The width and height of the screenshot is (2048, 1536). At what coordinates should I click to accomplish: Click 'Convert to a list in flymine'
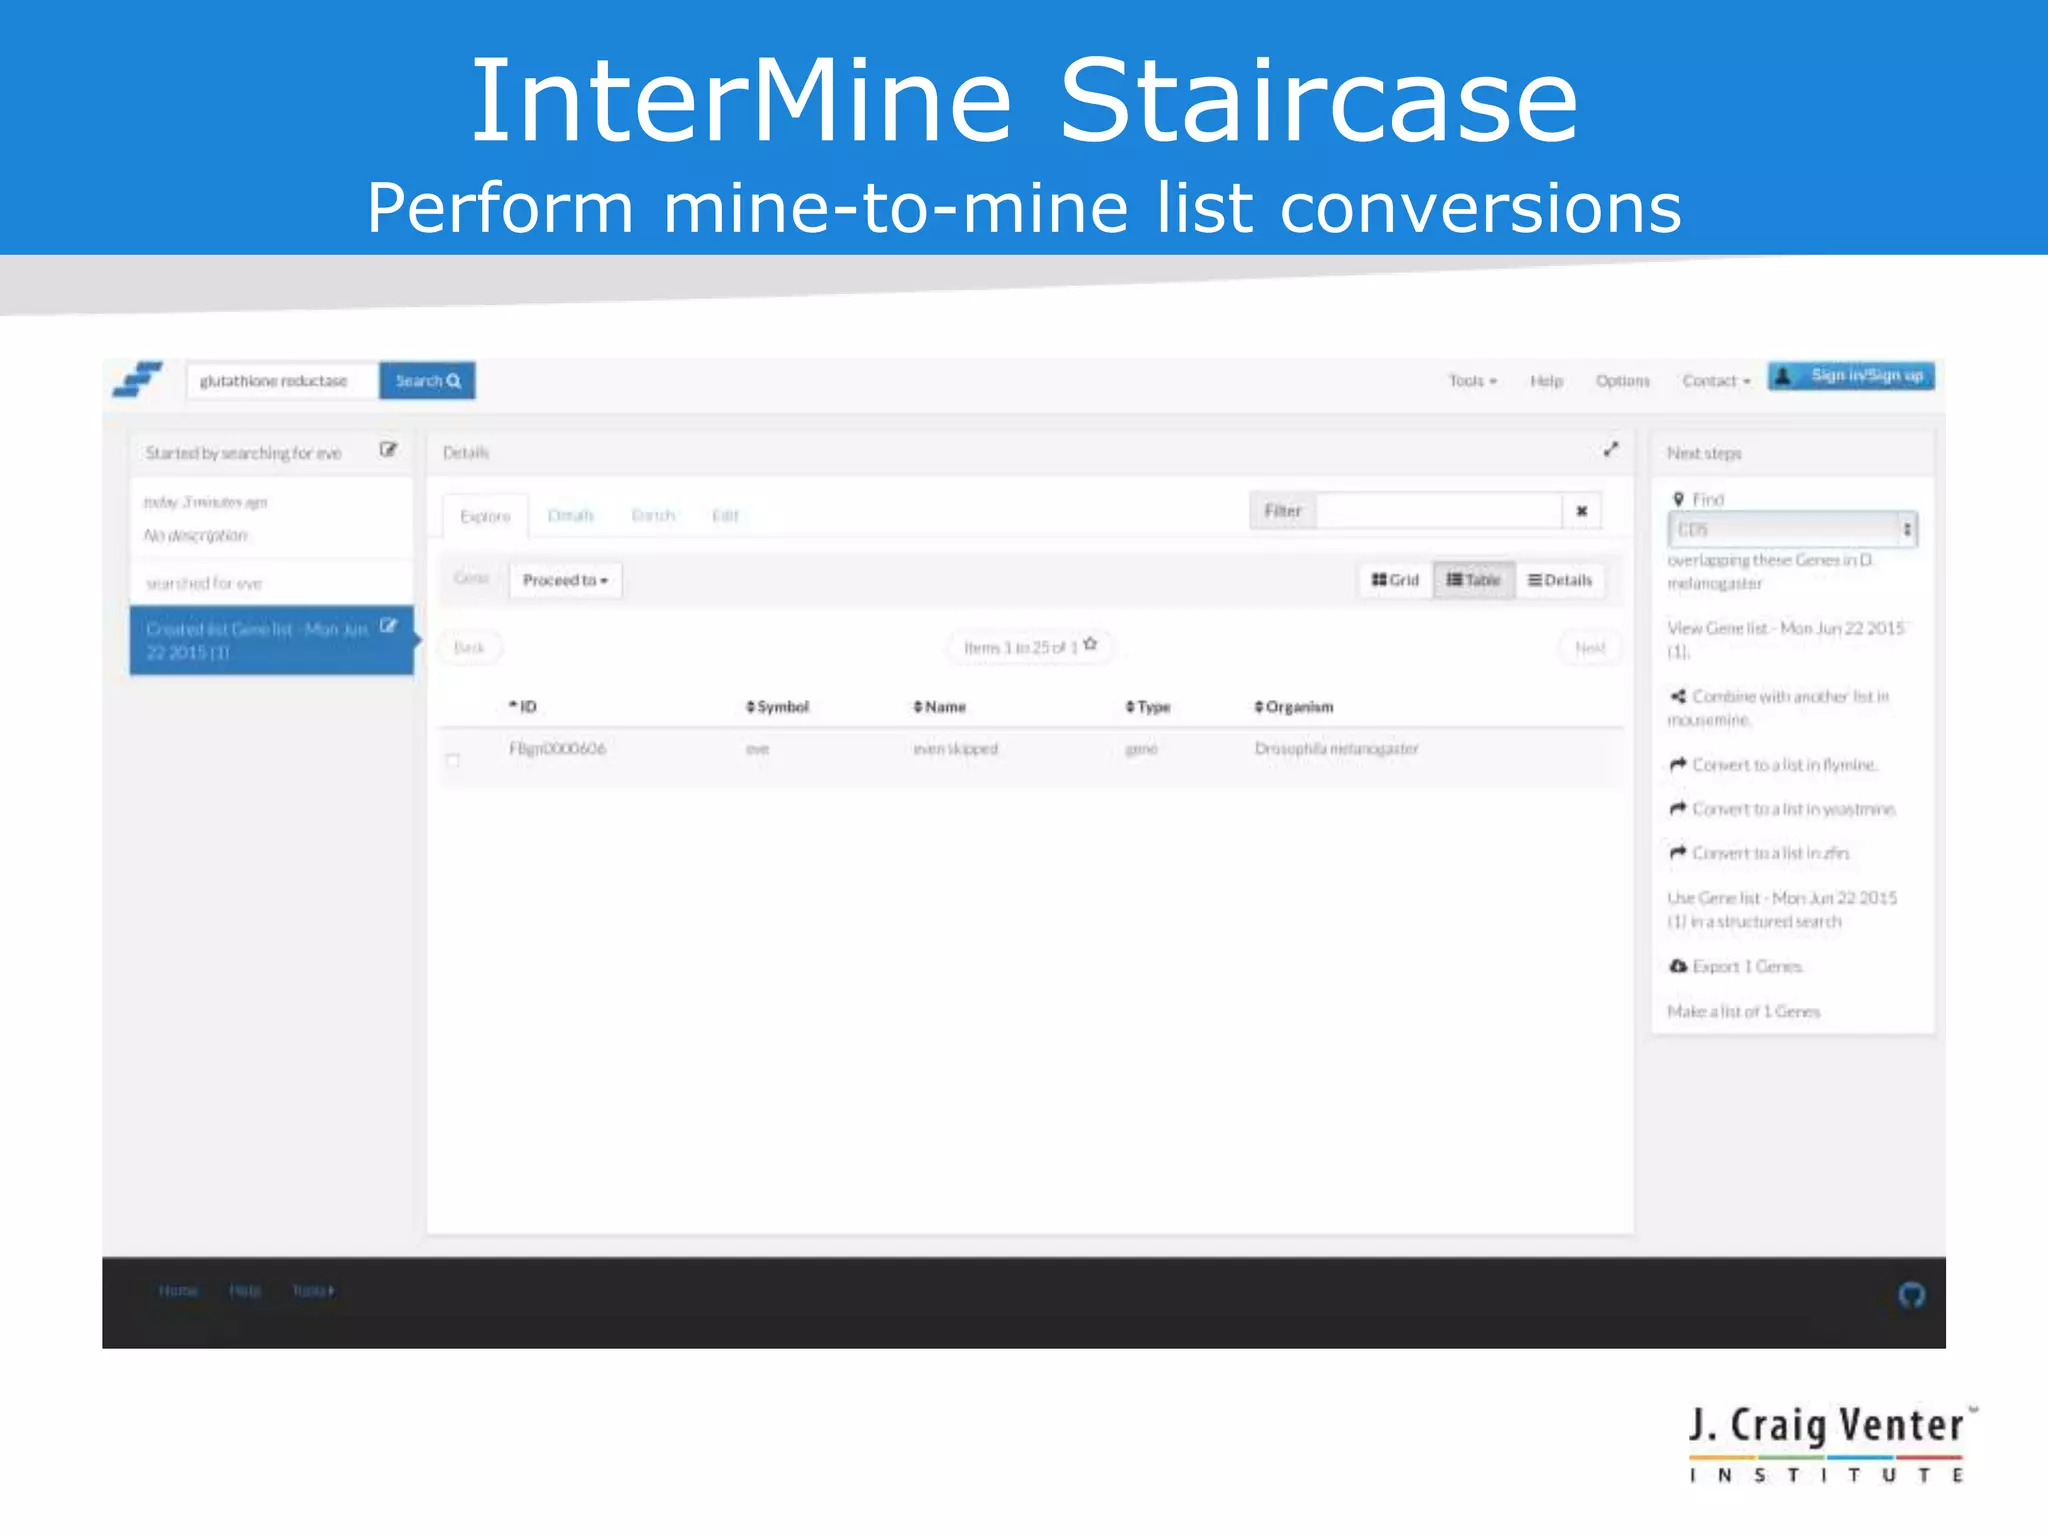[1774, 765]
